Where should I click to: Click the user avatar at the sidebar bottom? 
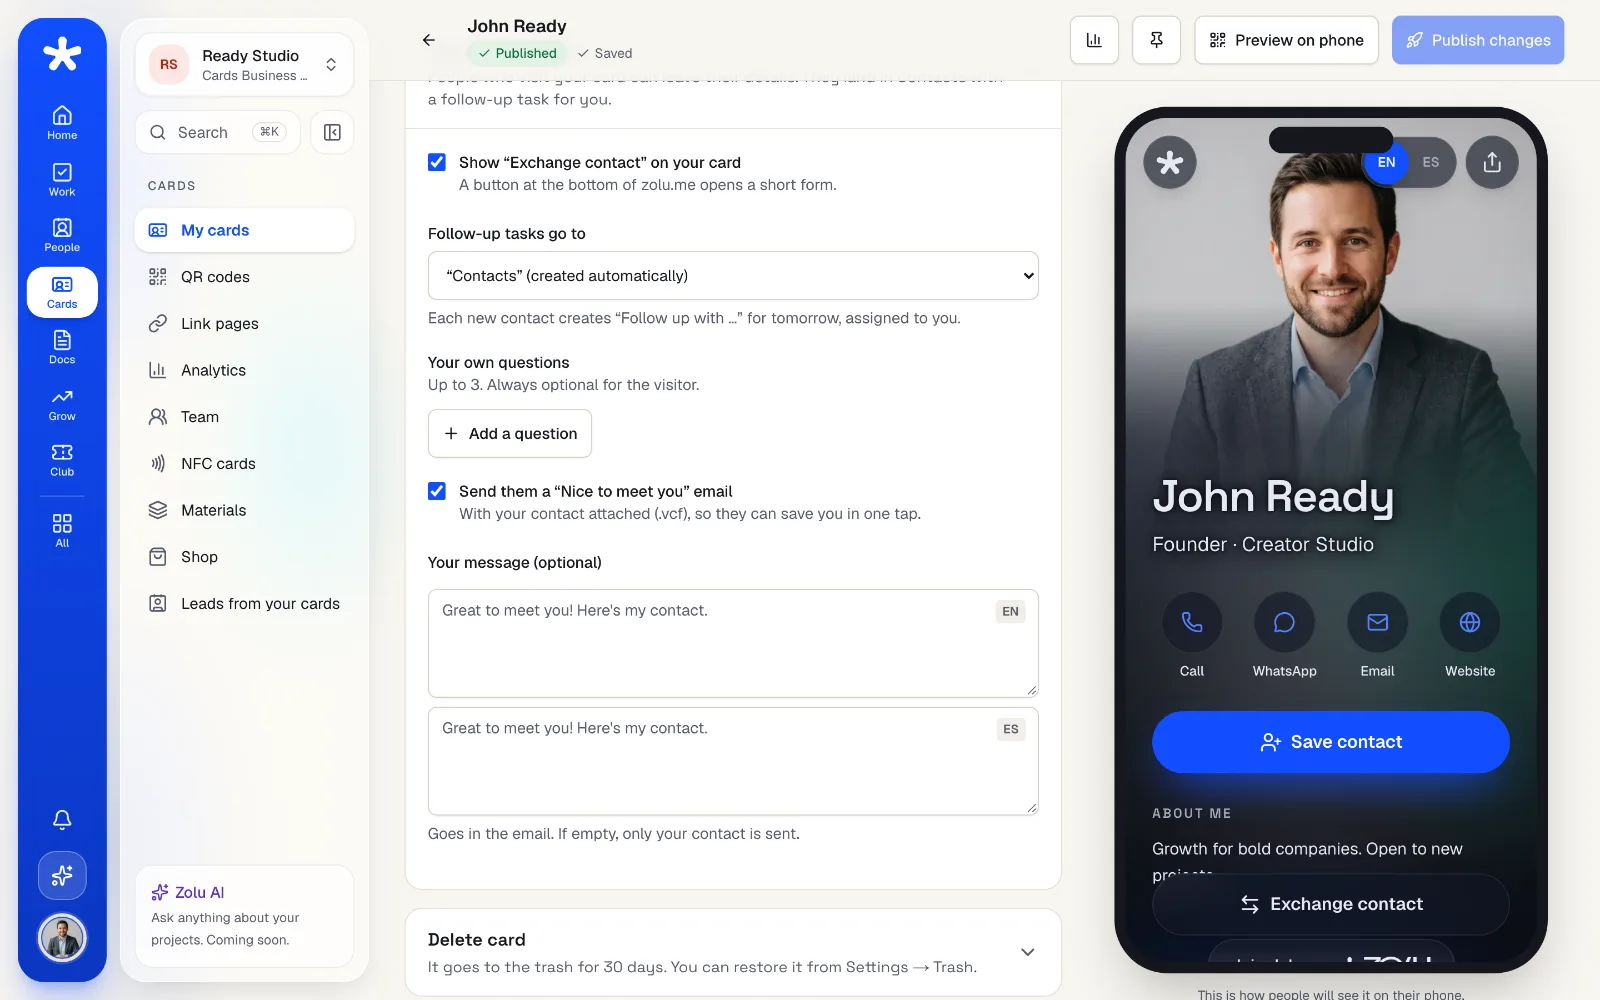point(62,938)
